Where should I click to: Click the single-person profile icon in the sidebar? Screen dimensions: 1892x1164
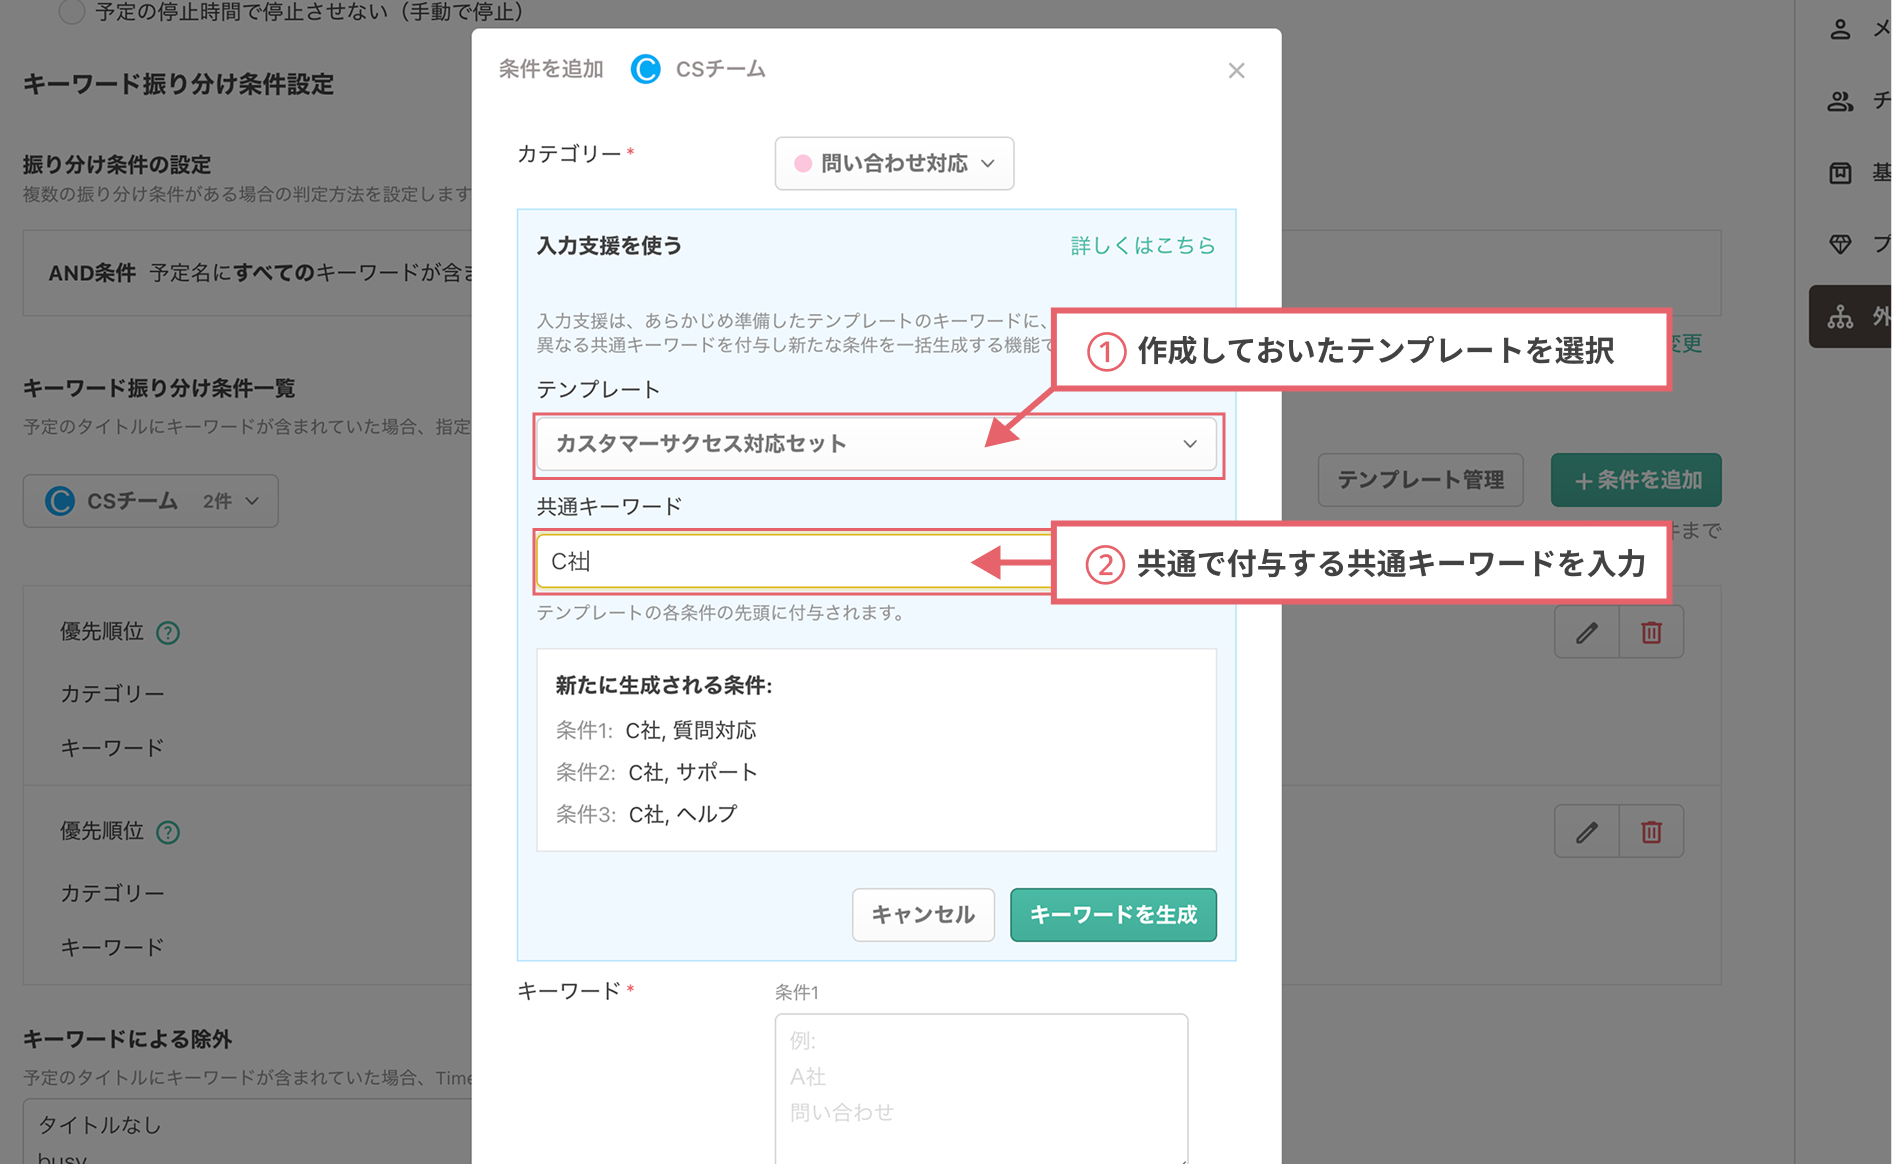pyautogui.click(x=1839, y=29)
